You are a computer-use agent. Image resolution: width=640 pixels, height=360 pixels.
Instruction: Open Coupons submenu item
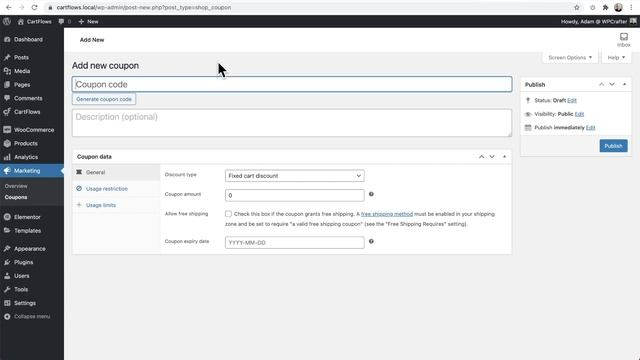[x=16, y=197]
